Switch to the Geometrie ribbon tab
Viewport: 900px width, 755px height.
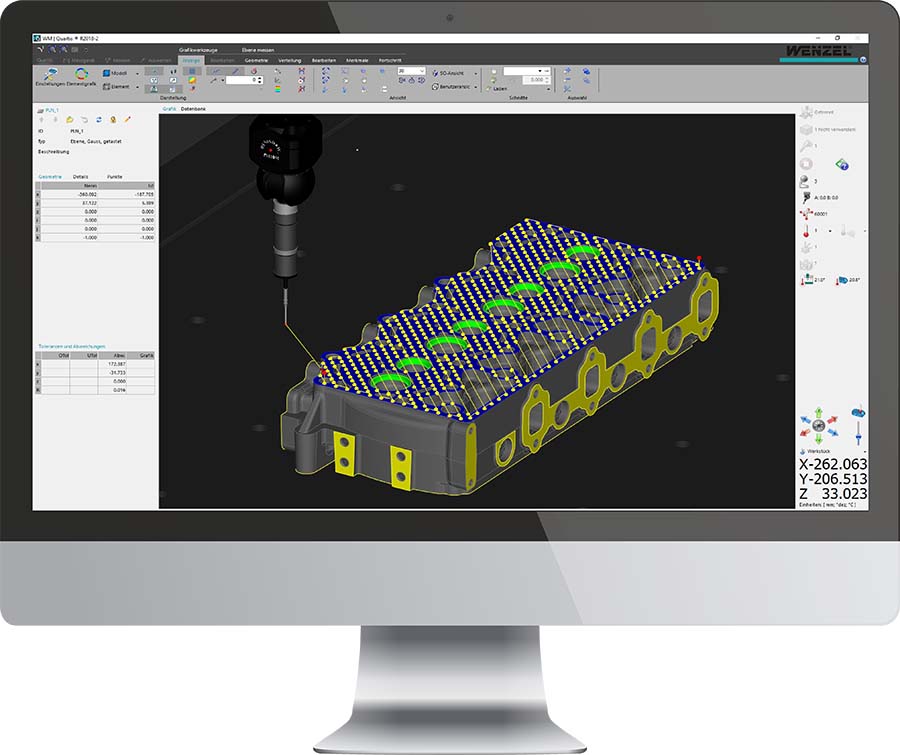click(256, 60)
